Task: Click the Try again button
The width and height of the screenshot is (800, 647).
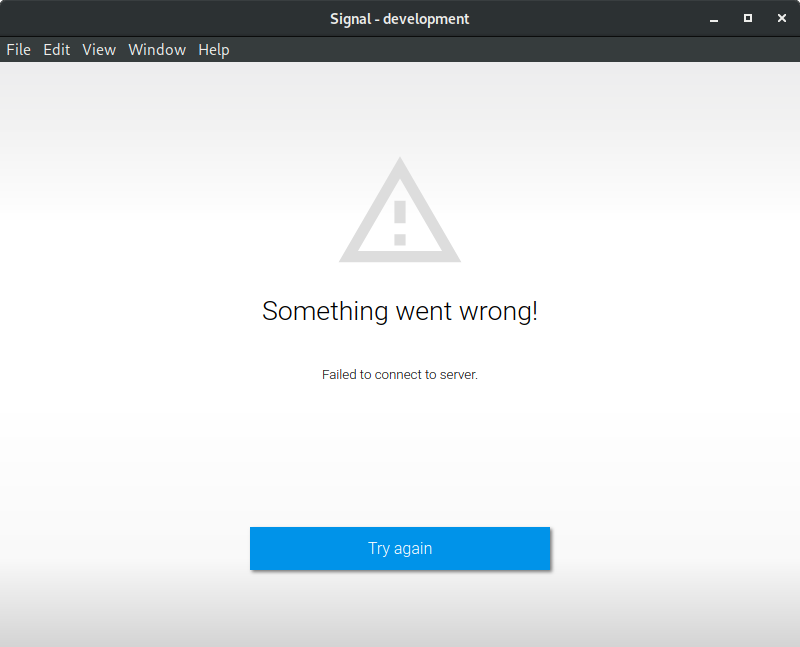Action: 400,548
